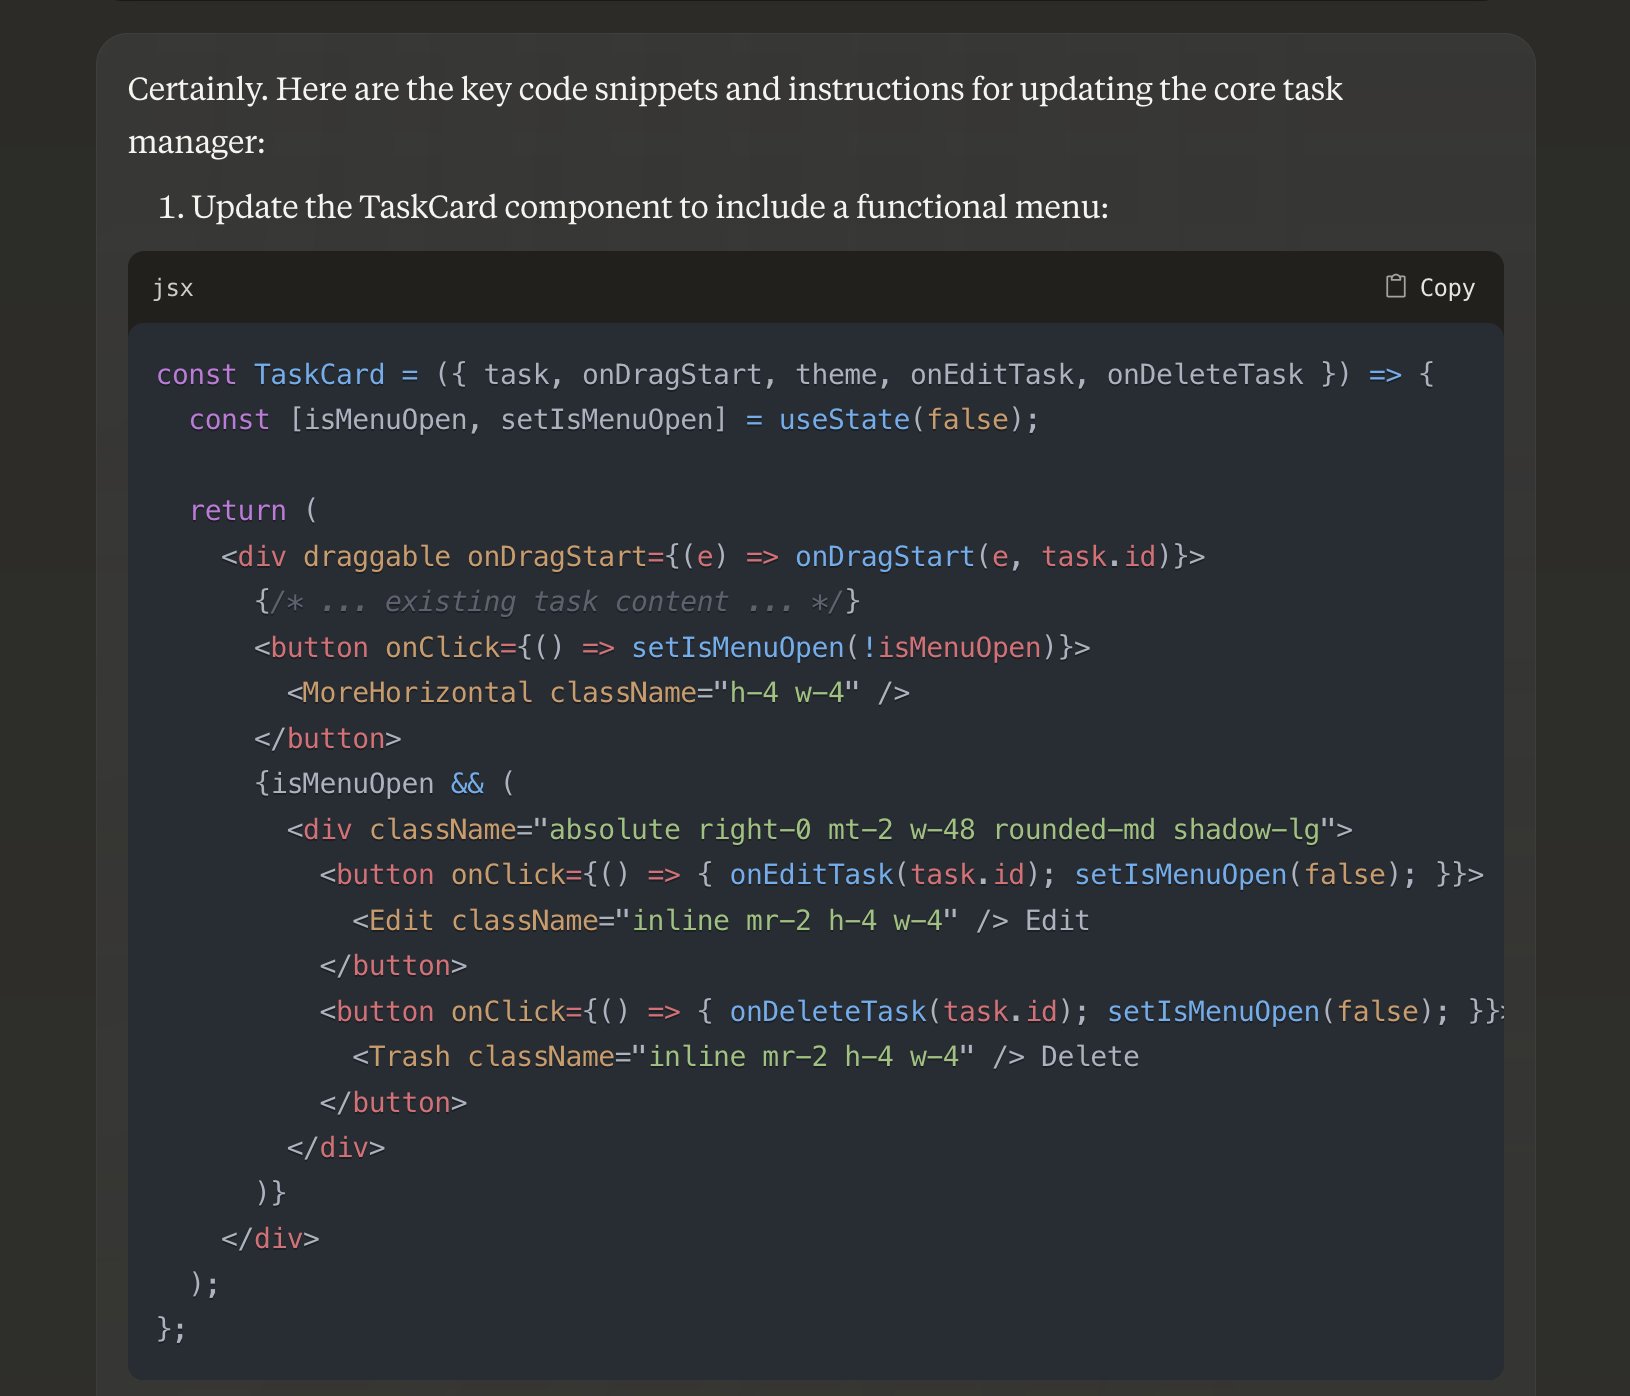The image size is (1630, 1396).
Task: Click the onEditTask call in code
Action: (810, 874)
